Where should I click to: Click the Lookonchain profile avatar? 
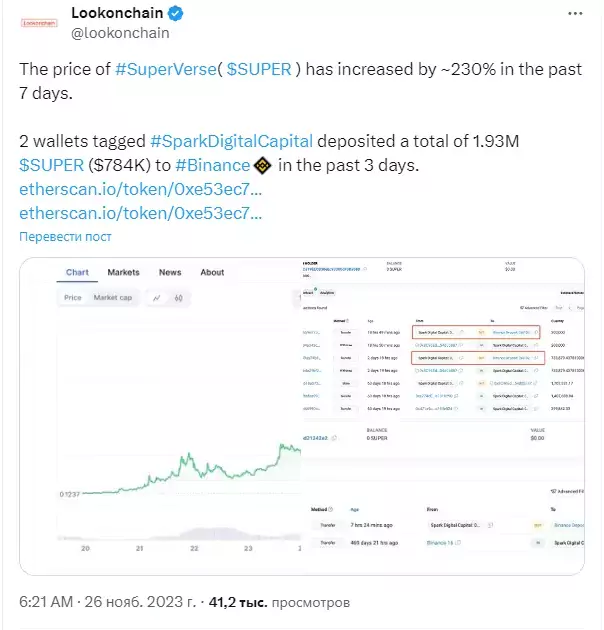coord(39,23)
